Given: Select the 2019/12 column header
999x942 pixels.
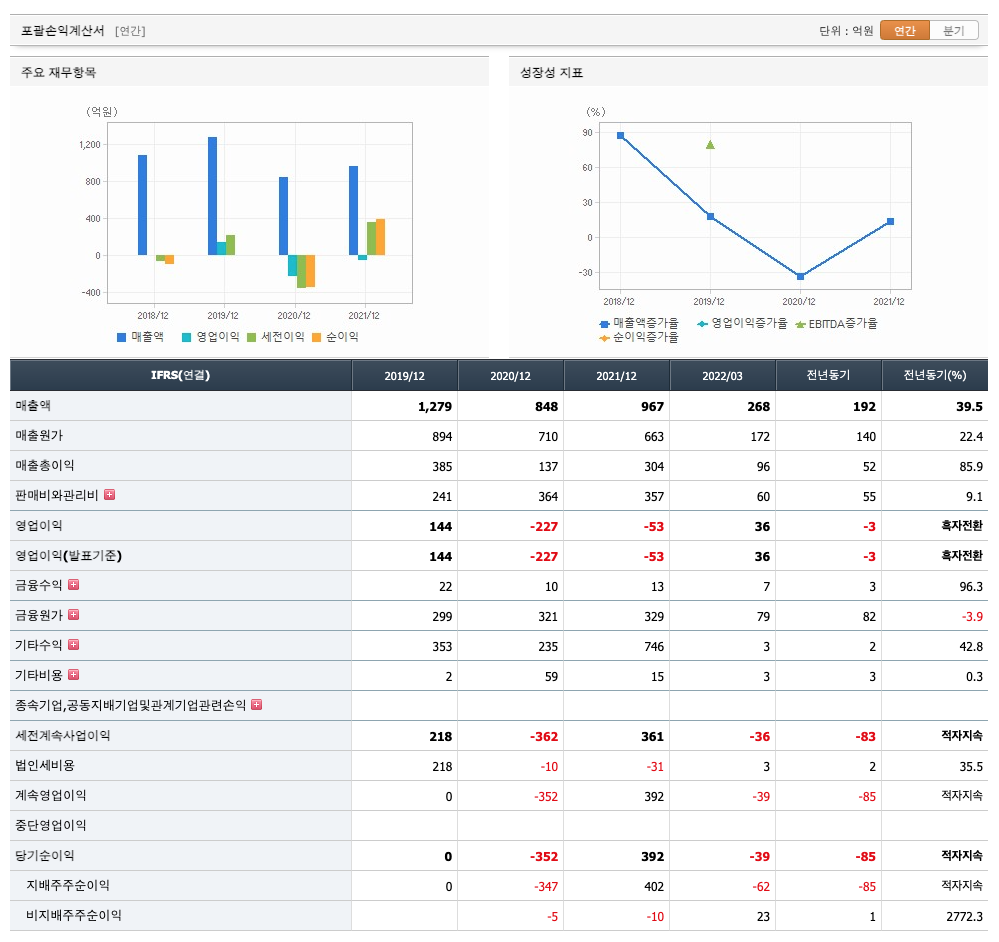Looking at the screenshot, I should [x=405, y=376].
